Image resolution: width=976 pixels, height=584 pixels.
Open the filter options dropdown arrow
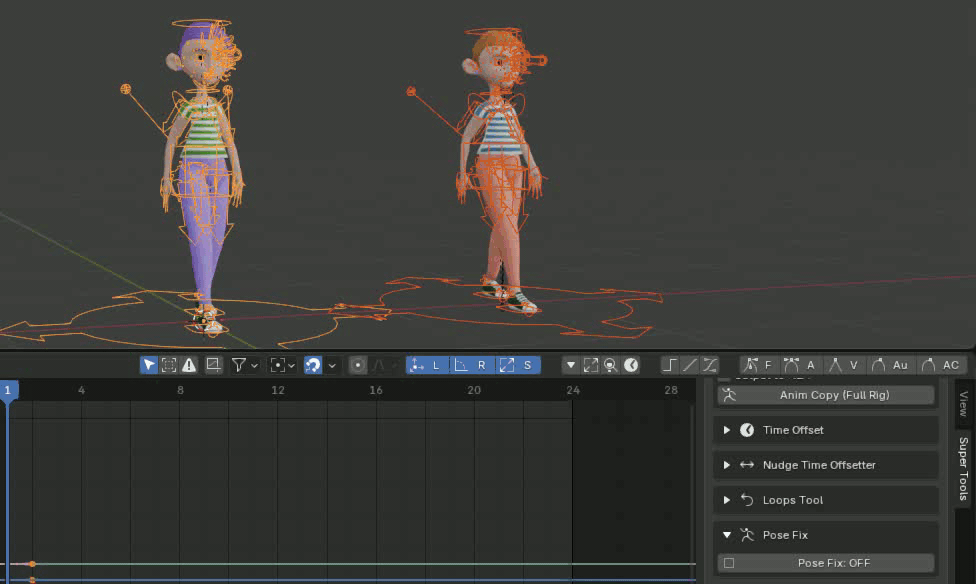[254, 365]
